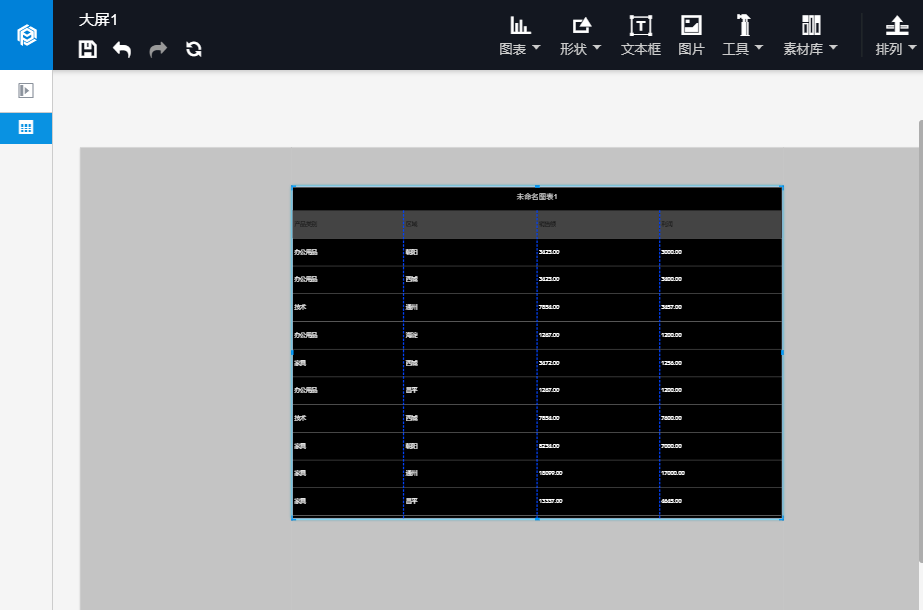Toggle the left sidebar panel expand icon

point(26,91)
